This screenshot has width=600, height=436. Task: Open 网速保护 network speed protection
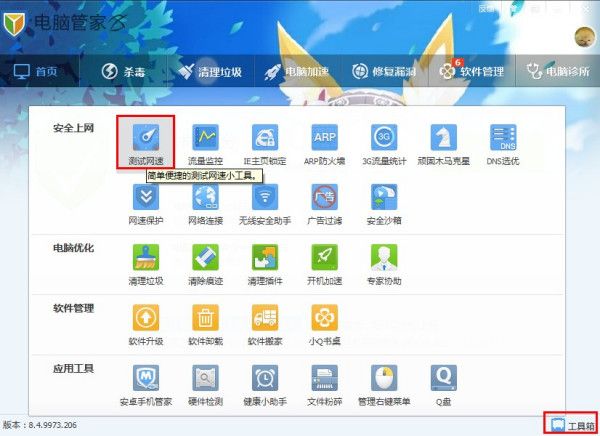[146, 204]
